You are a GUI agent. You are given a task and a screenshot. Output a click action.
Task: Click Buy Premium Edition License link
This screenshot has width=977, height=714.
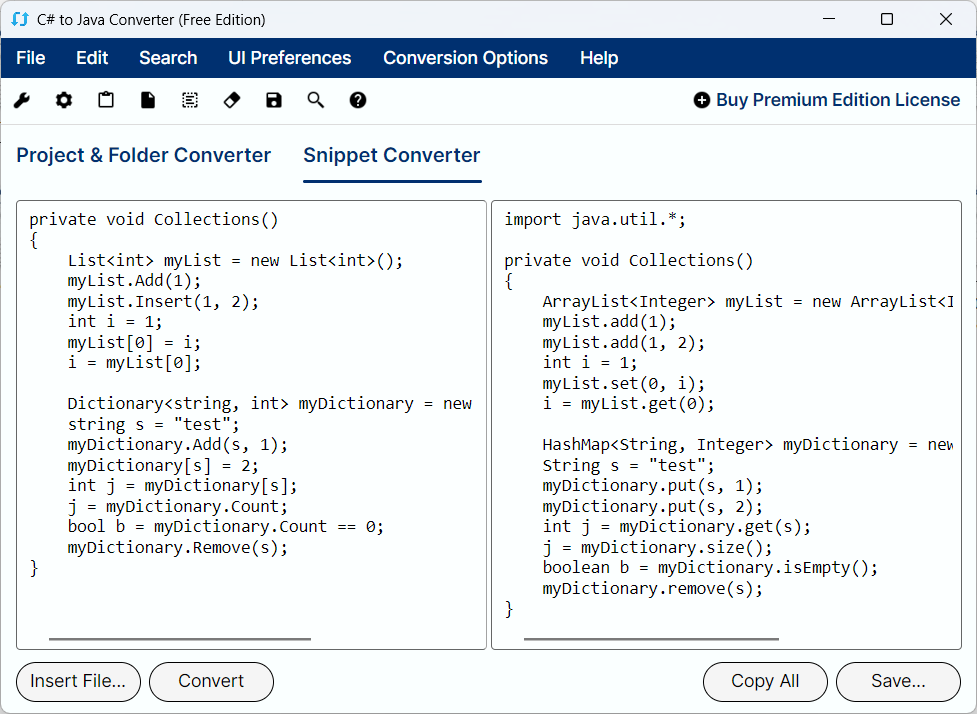(x=827, y=100)
